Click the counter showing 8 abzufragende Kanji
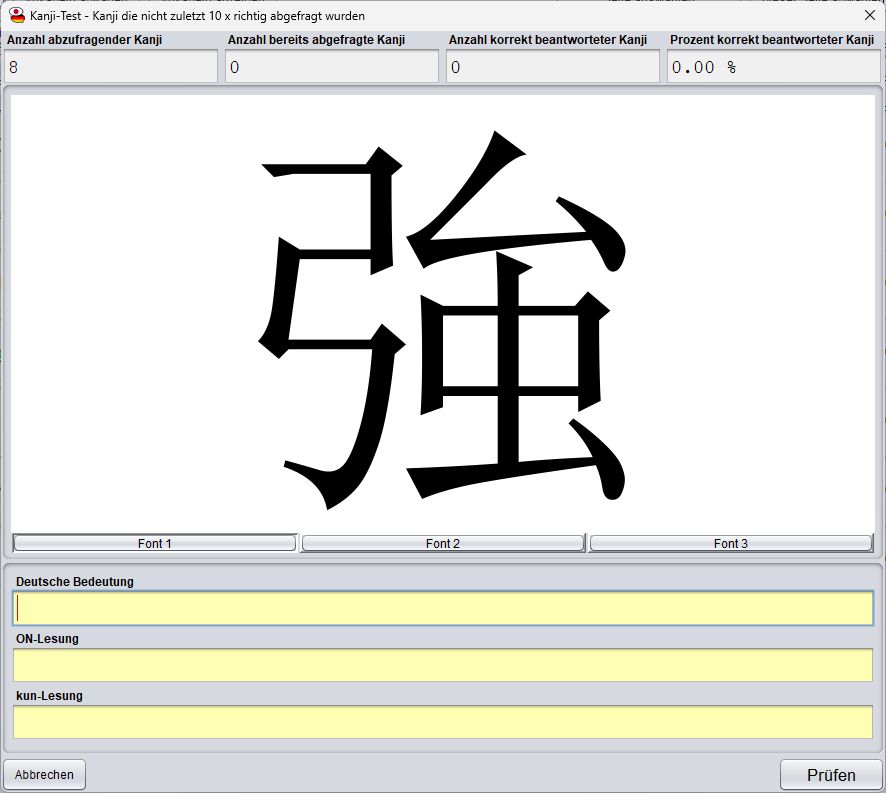Image resolution: width=886 pixels, height=793 pixels. 110,66
